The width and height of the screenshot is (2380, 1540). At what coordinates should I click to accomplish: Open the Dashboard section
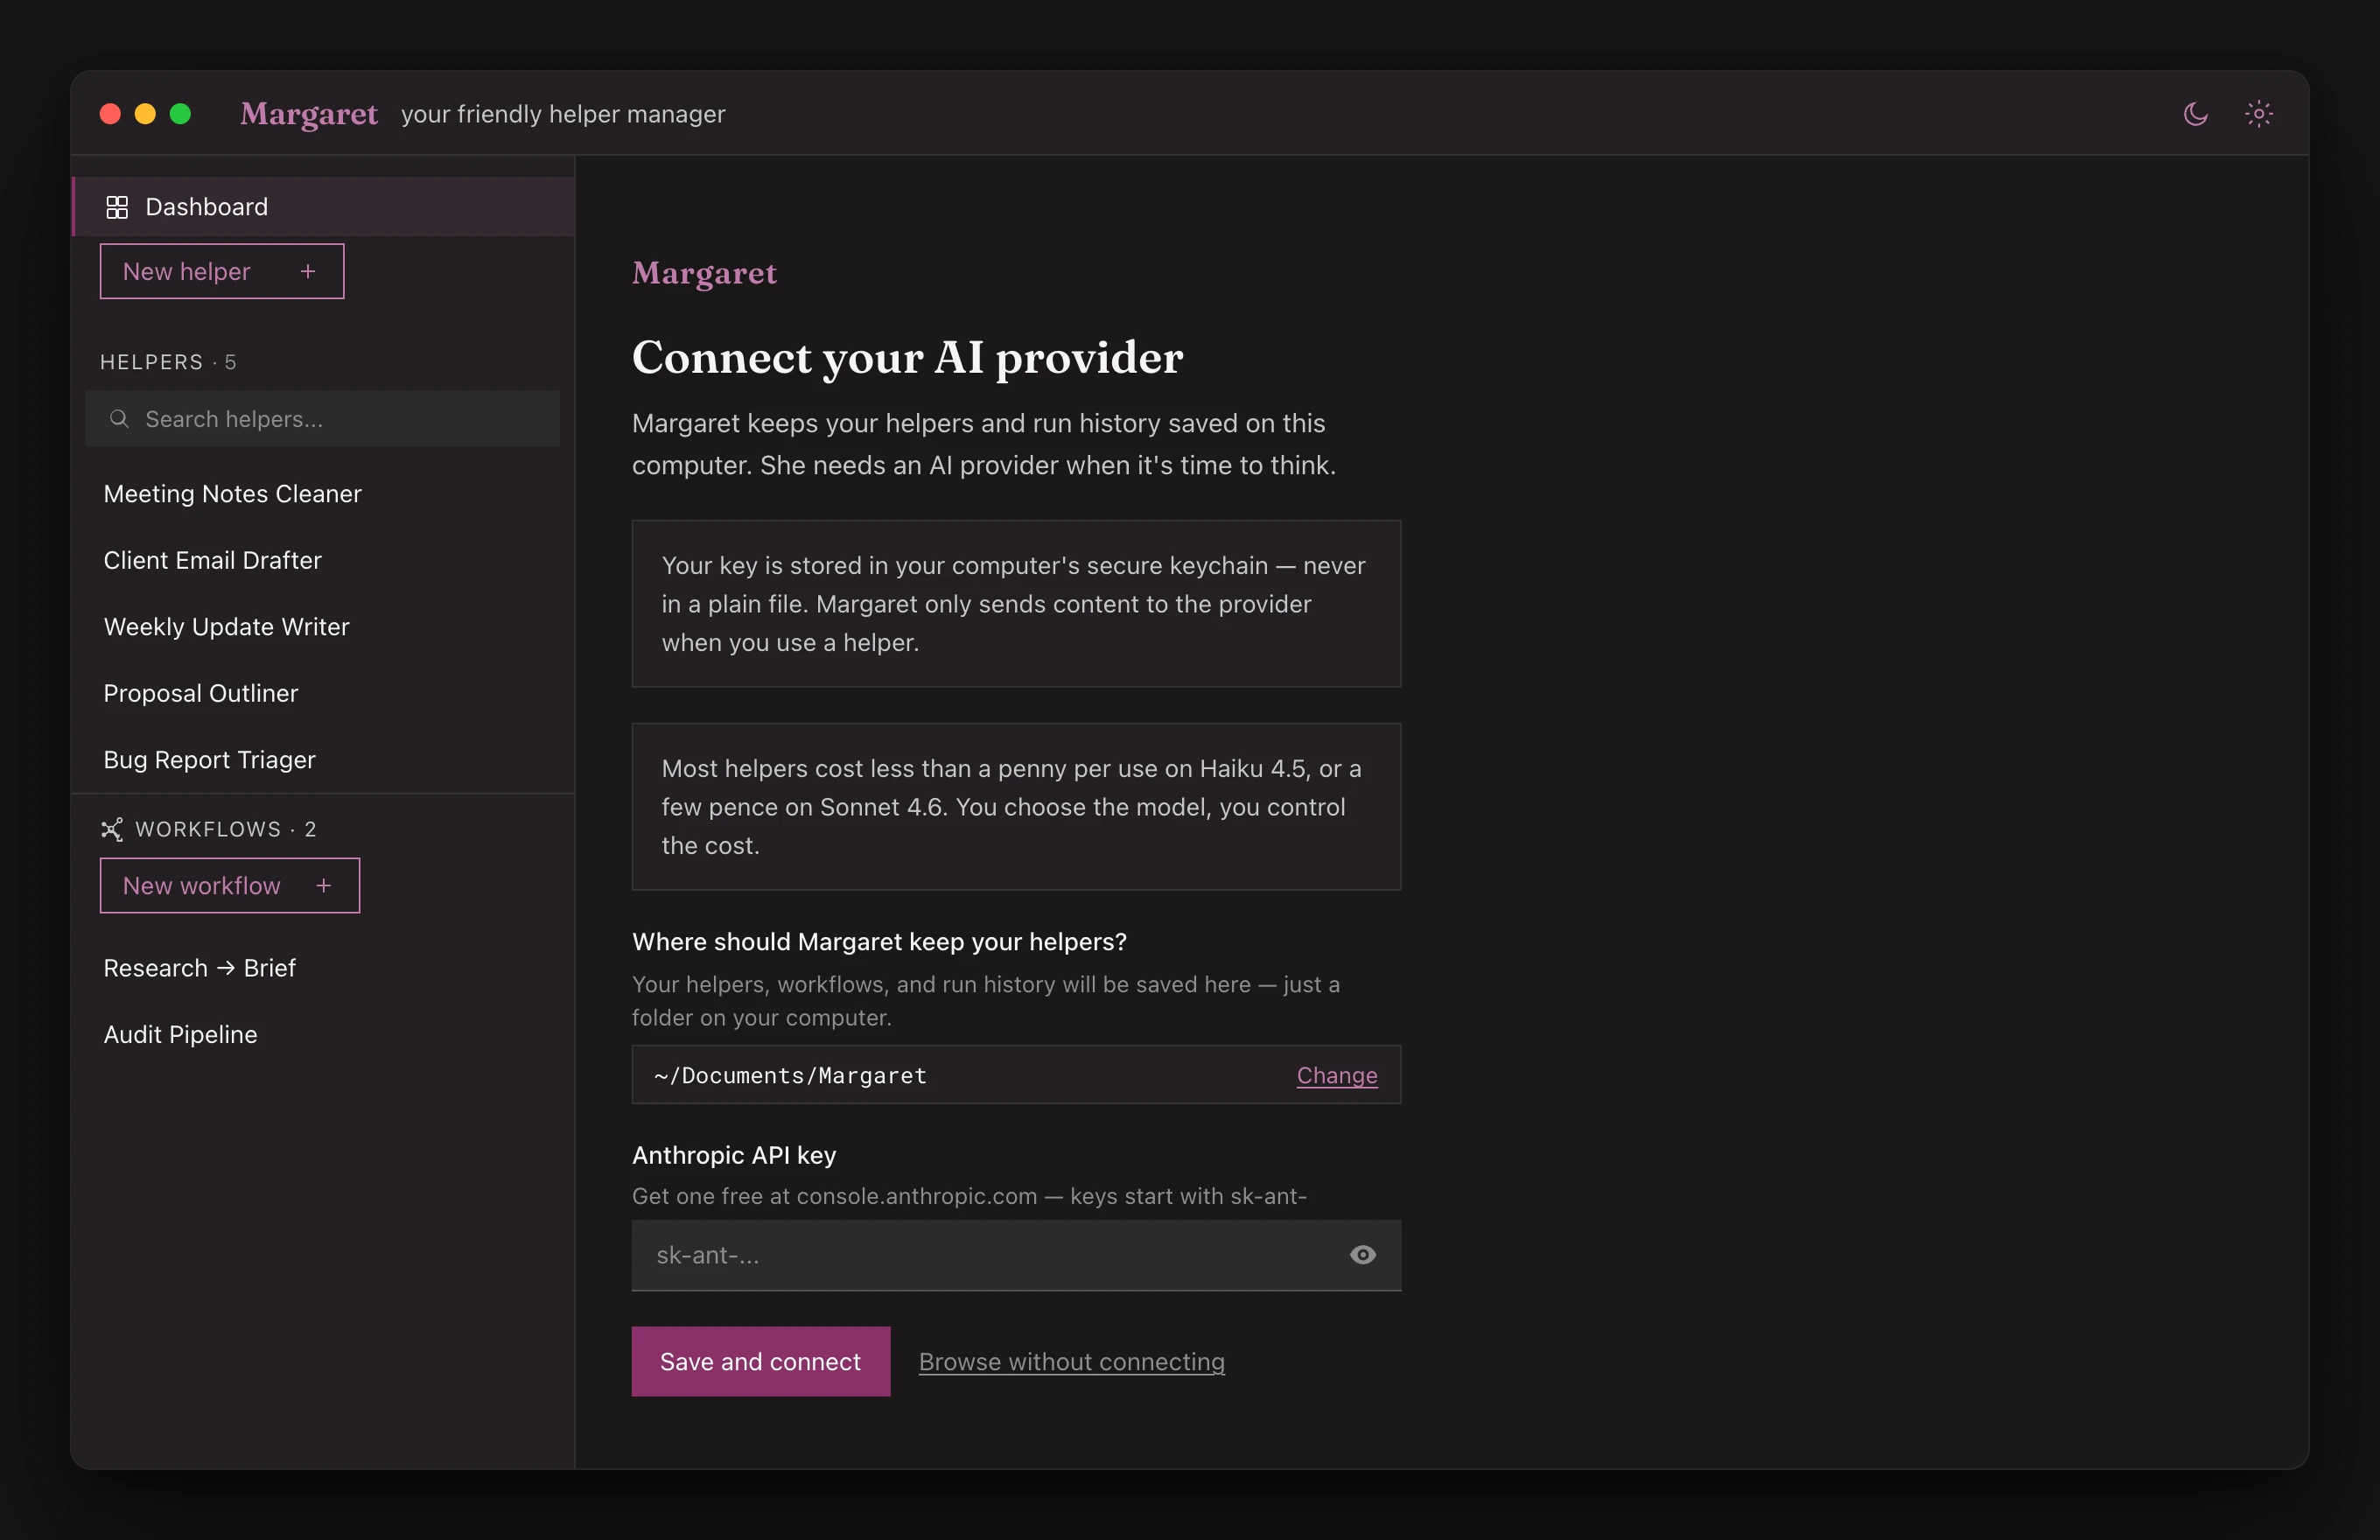click(324, 207)
